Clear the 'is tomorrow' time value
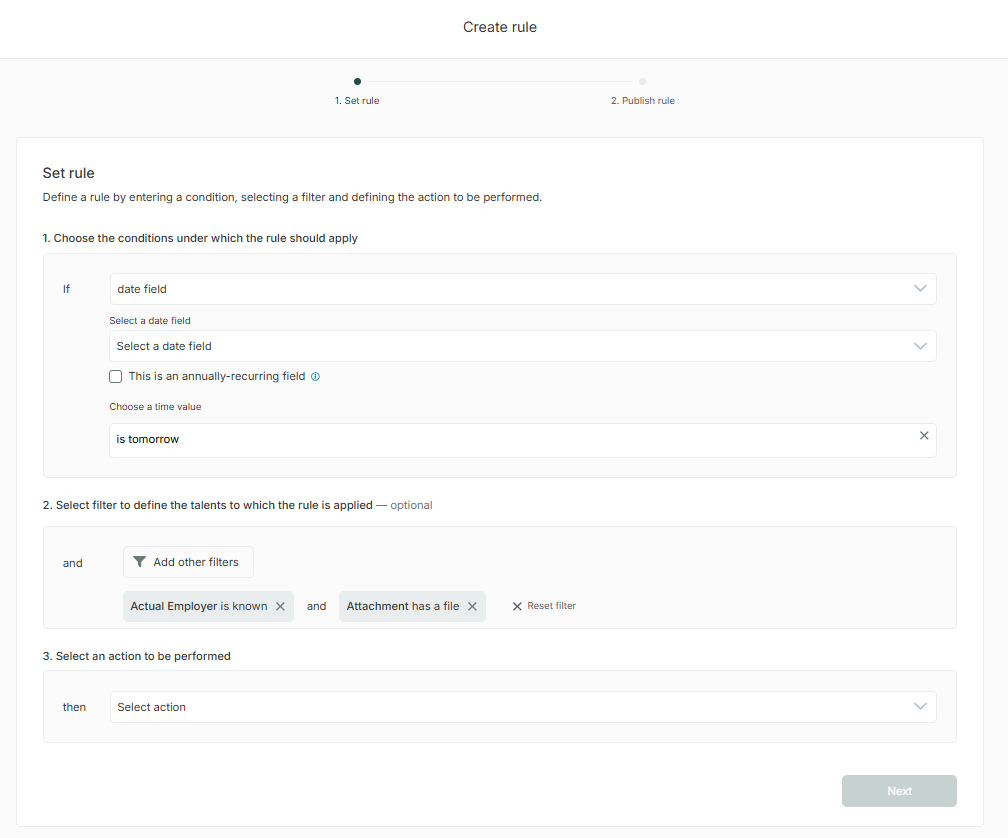This screenshot has width=1008, height=838. (924, 436)
